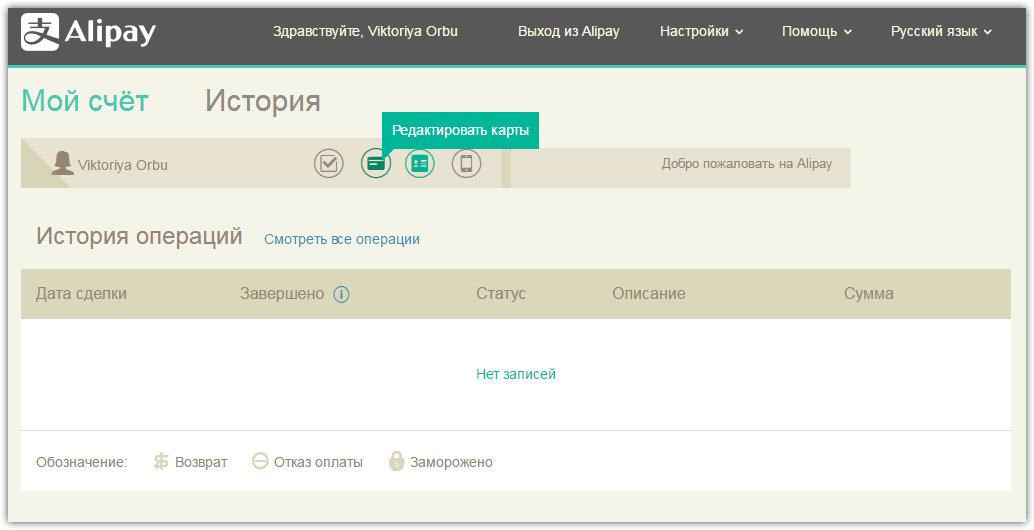The height and width of the screenshot is (530, 1034).
Task: Click the Отказ оплаты circle icon
Action: pyautogui.click(x=260, y=461)
